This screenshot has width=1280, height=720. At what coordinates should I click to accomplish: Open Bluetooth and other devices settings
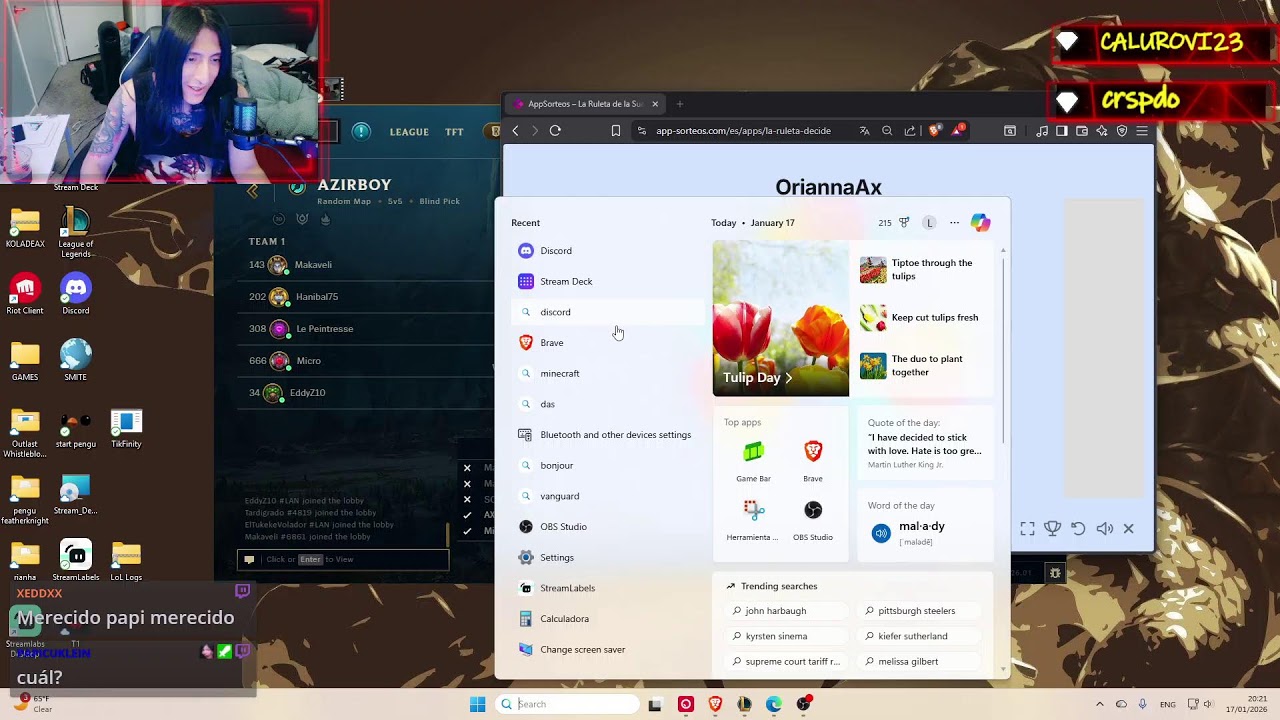(x=607, y=435)
